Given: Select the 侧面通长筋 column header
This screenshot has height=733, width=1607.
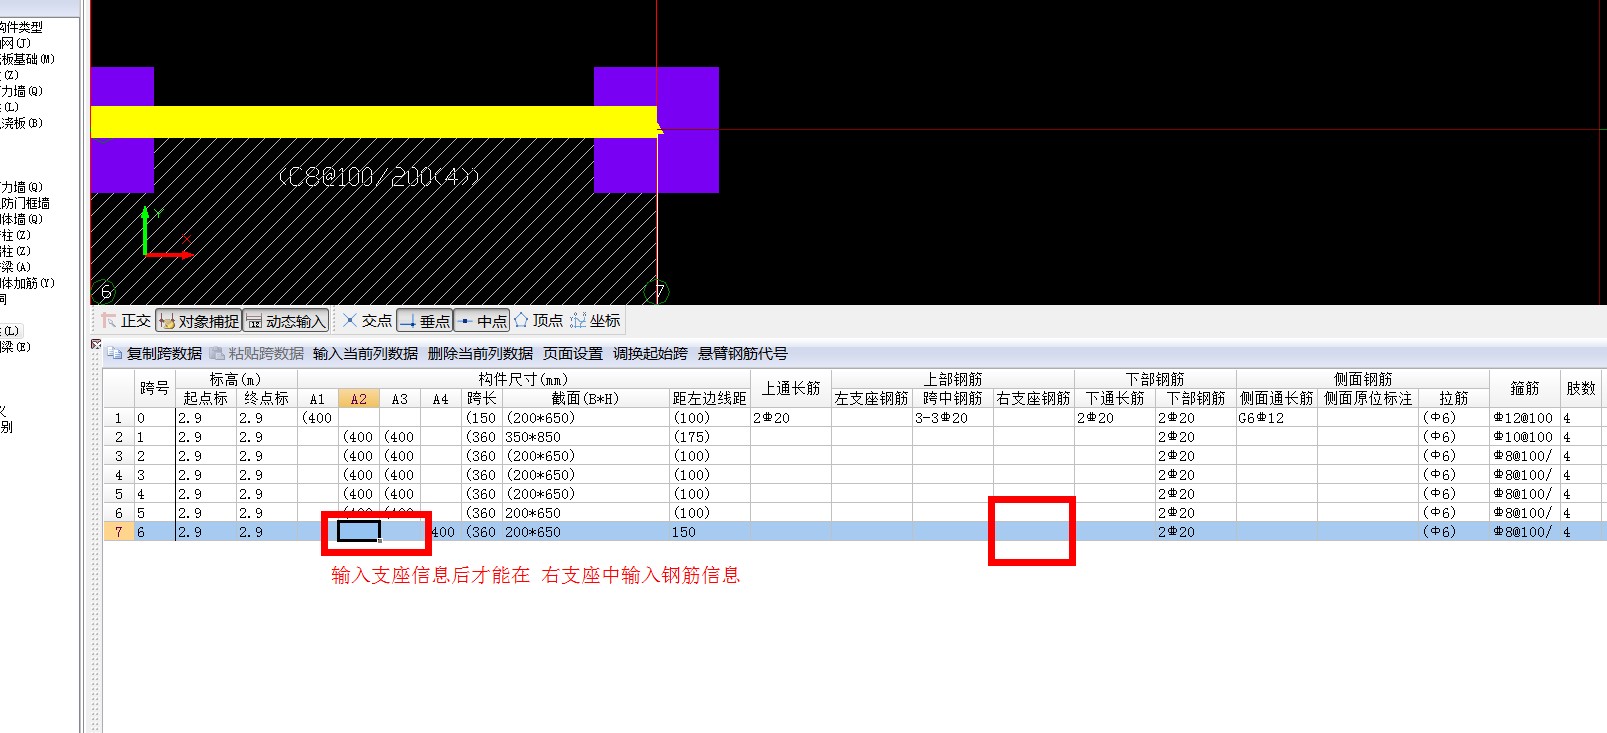Looking at the screenshot, I should (x=1276, y=398).
